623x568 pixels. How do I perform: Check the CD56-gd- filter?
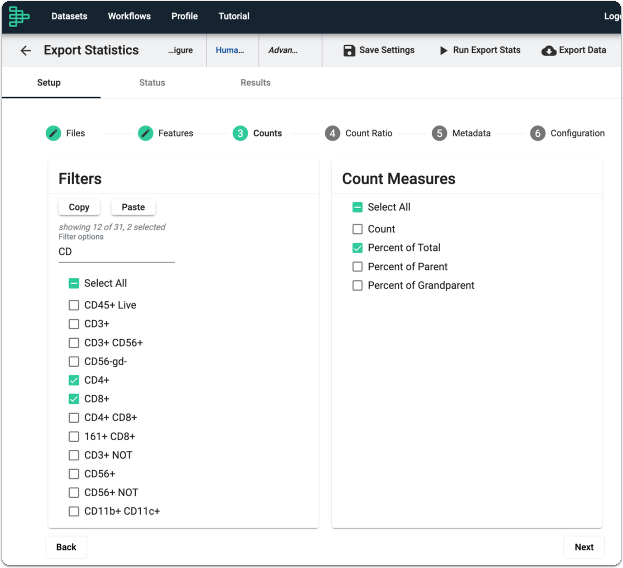[74, 361]
